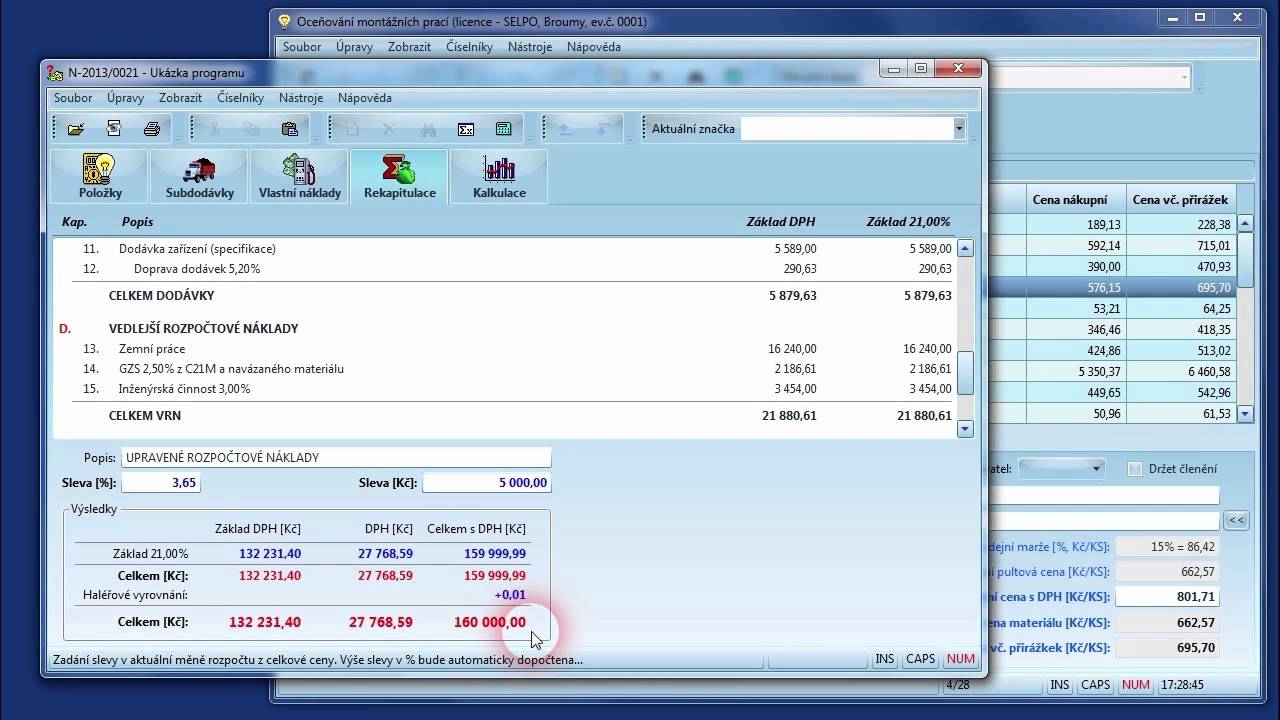This screenshot has width=1280, height=720.
Task: Click the move up arrow toolbar icon
Action: [565, 129]
